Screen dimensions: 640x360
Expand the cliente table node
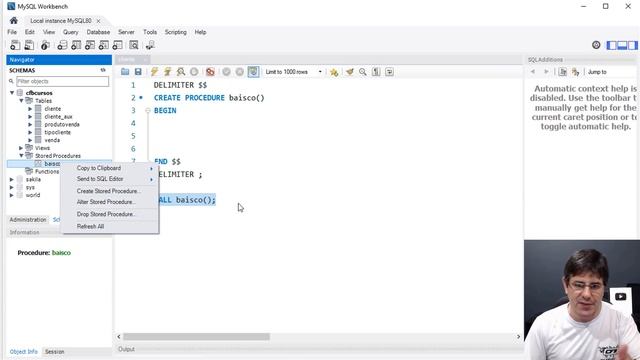pos(30,109)
